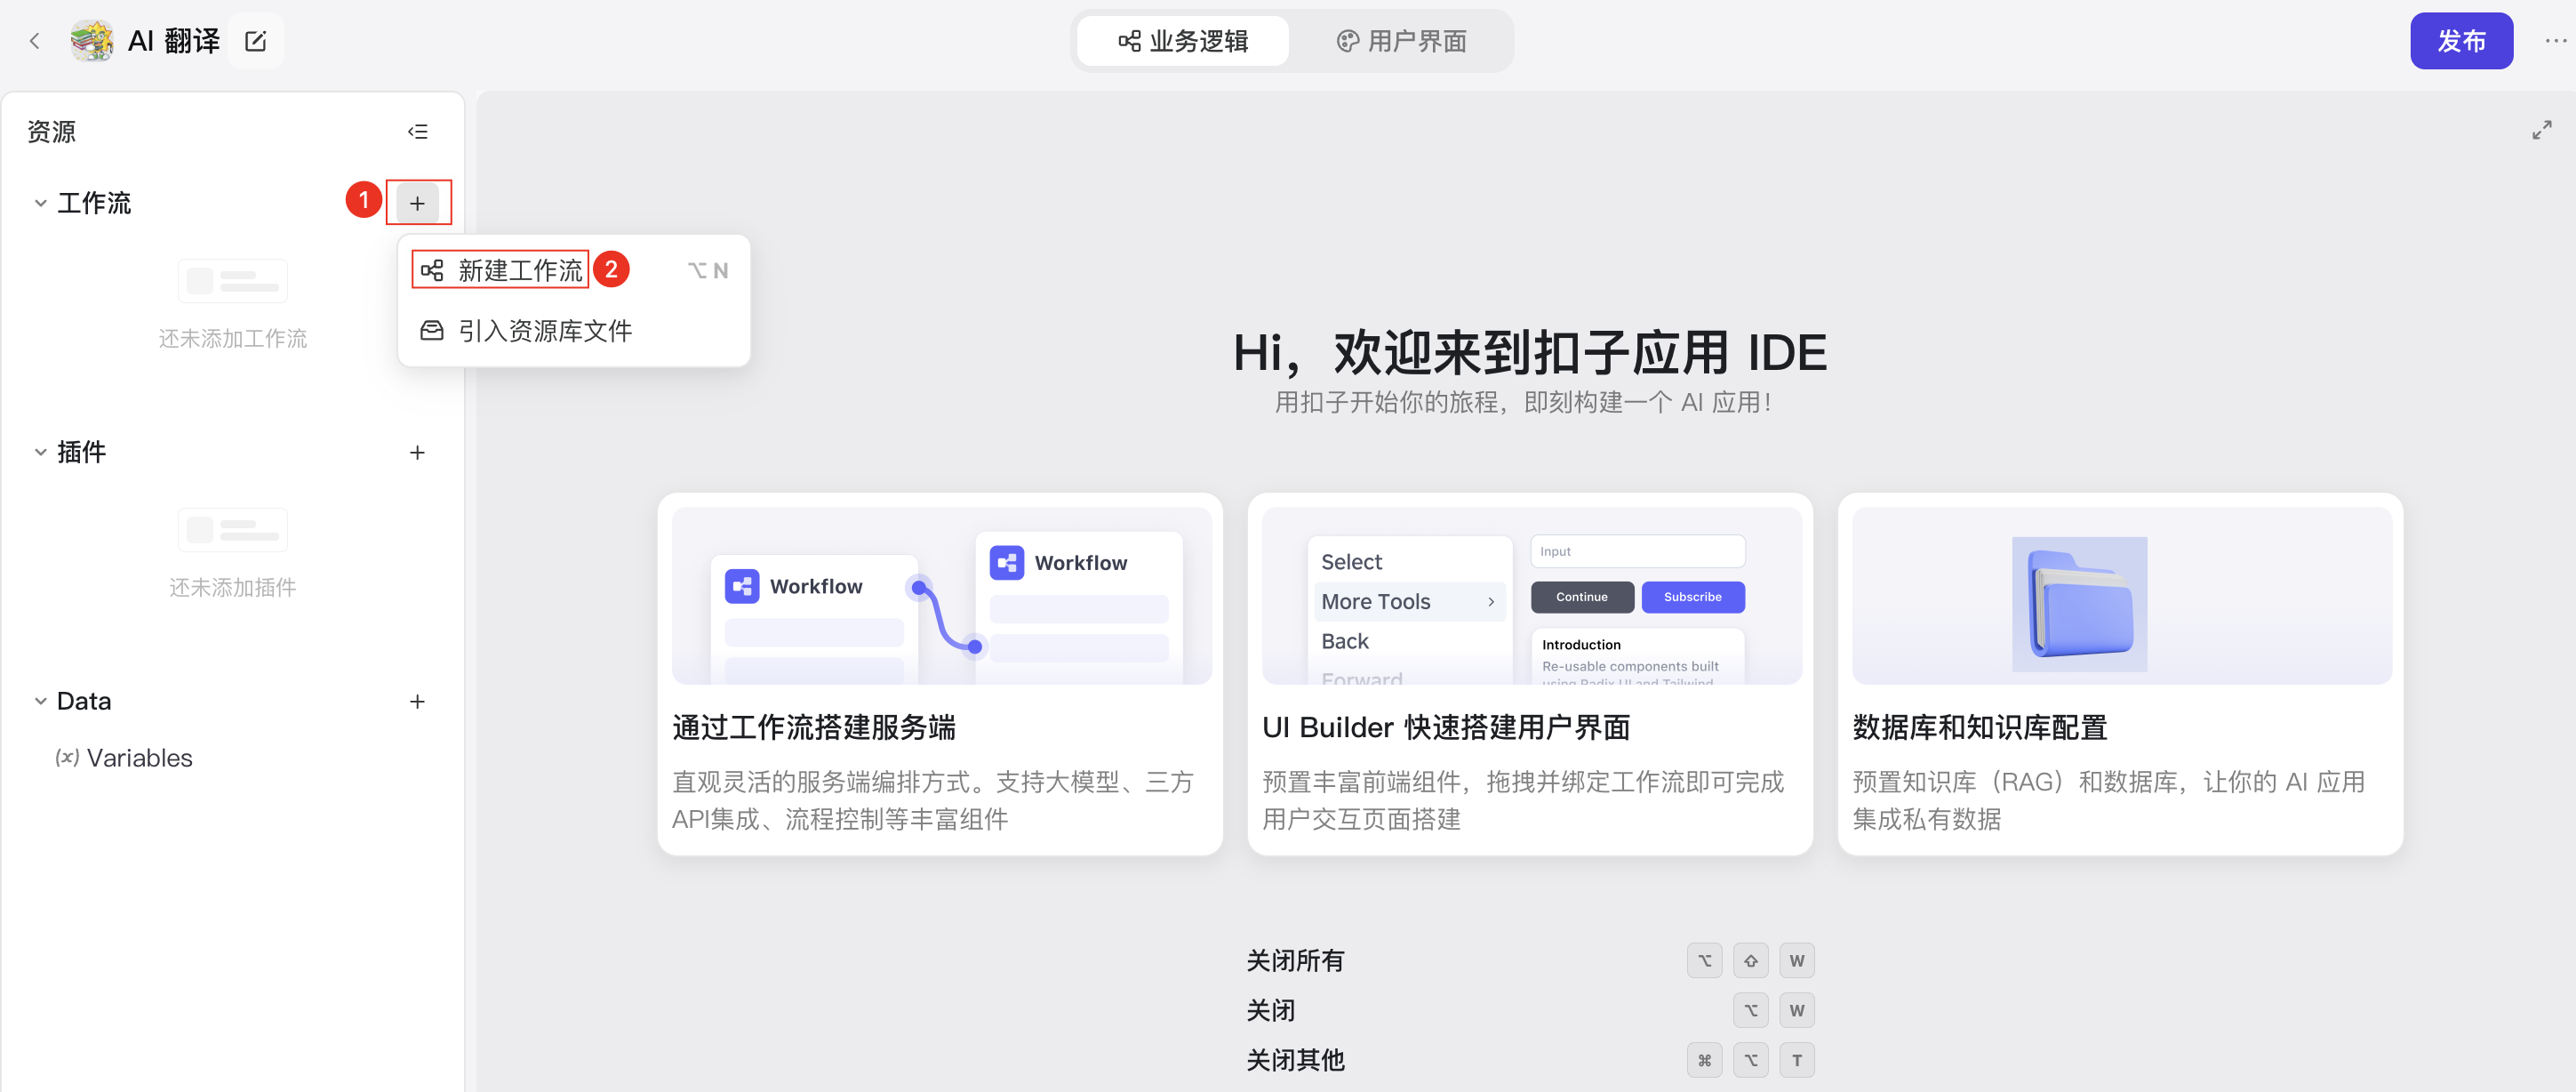Add data with the Data plus icon
The height and width of the screenshot is (1092, 2576).
click(x=418, y=701)
